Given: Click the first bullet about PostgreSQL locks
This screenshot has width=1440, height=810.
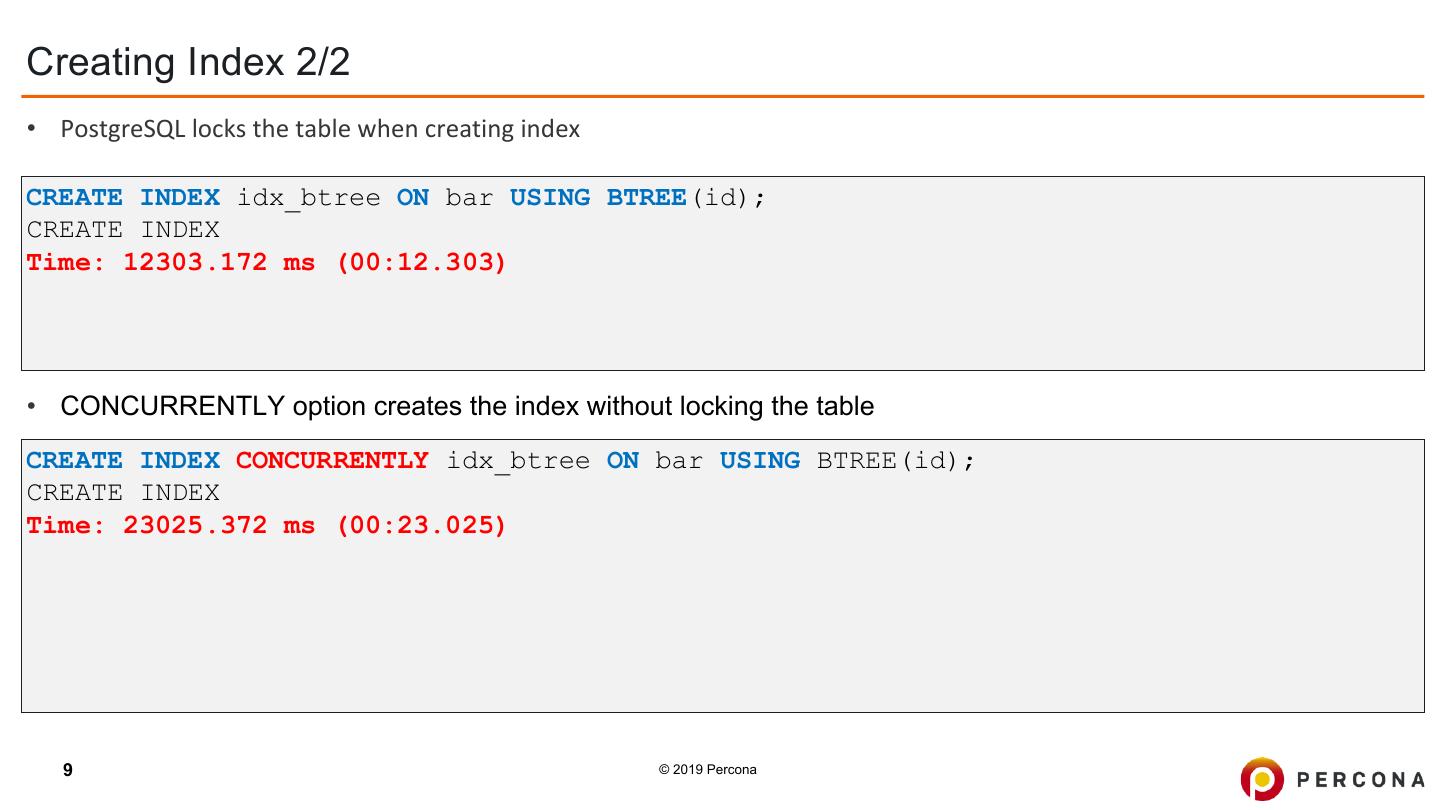Looking at the screenshot, I should 320,129.
